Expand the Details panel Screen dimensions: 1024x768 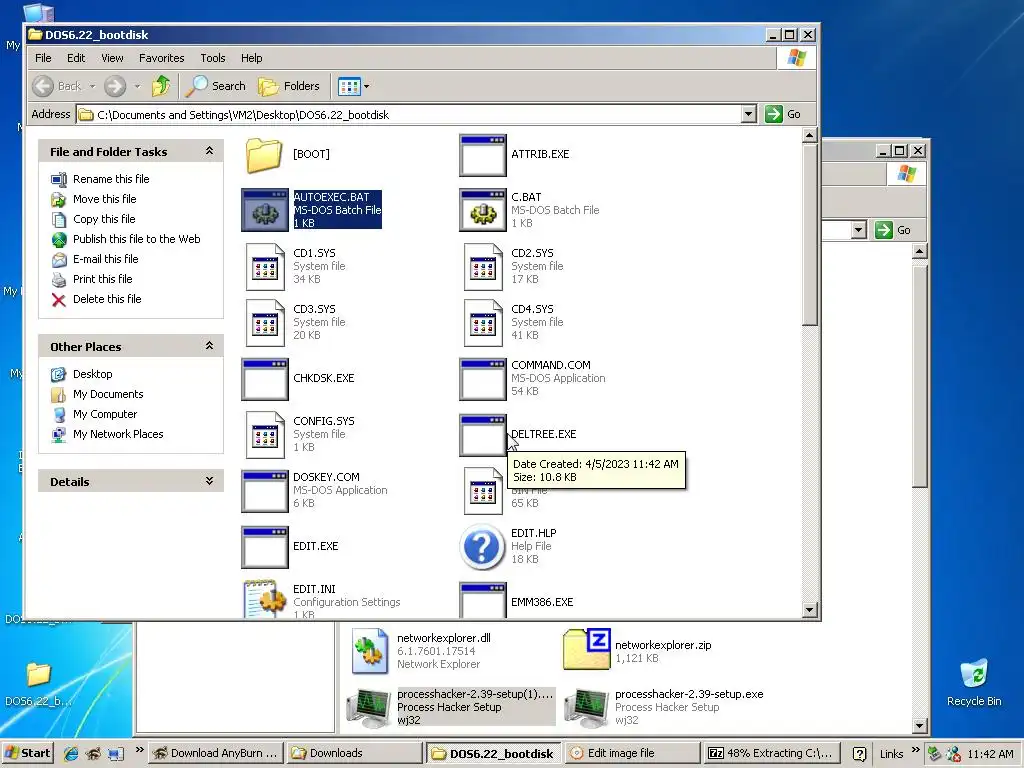209,481
